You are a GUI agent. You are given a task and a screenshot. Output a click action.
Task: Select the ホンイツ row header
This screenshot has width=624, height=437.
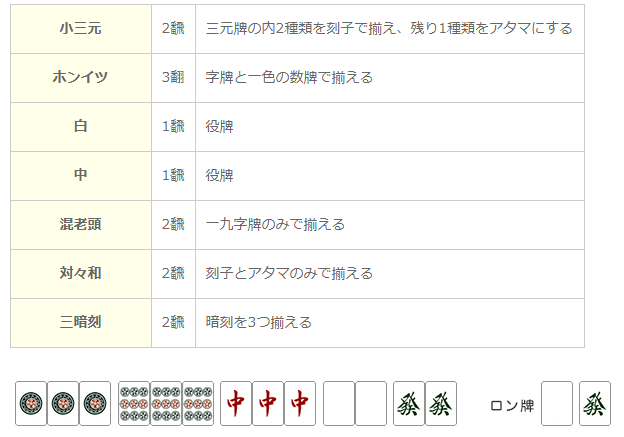click(x=81, y=78)
